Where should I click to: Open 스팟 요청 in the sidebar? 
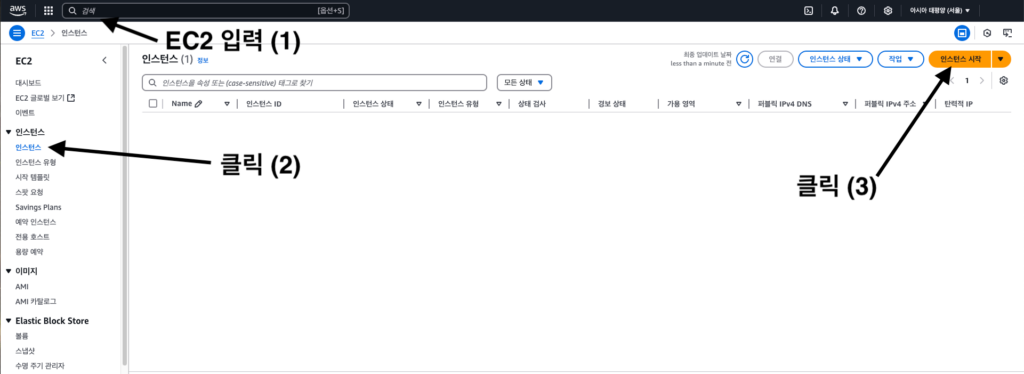[x=29, y=192]
